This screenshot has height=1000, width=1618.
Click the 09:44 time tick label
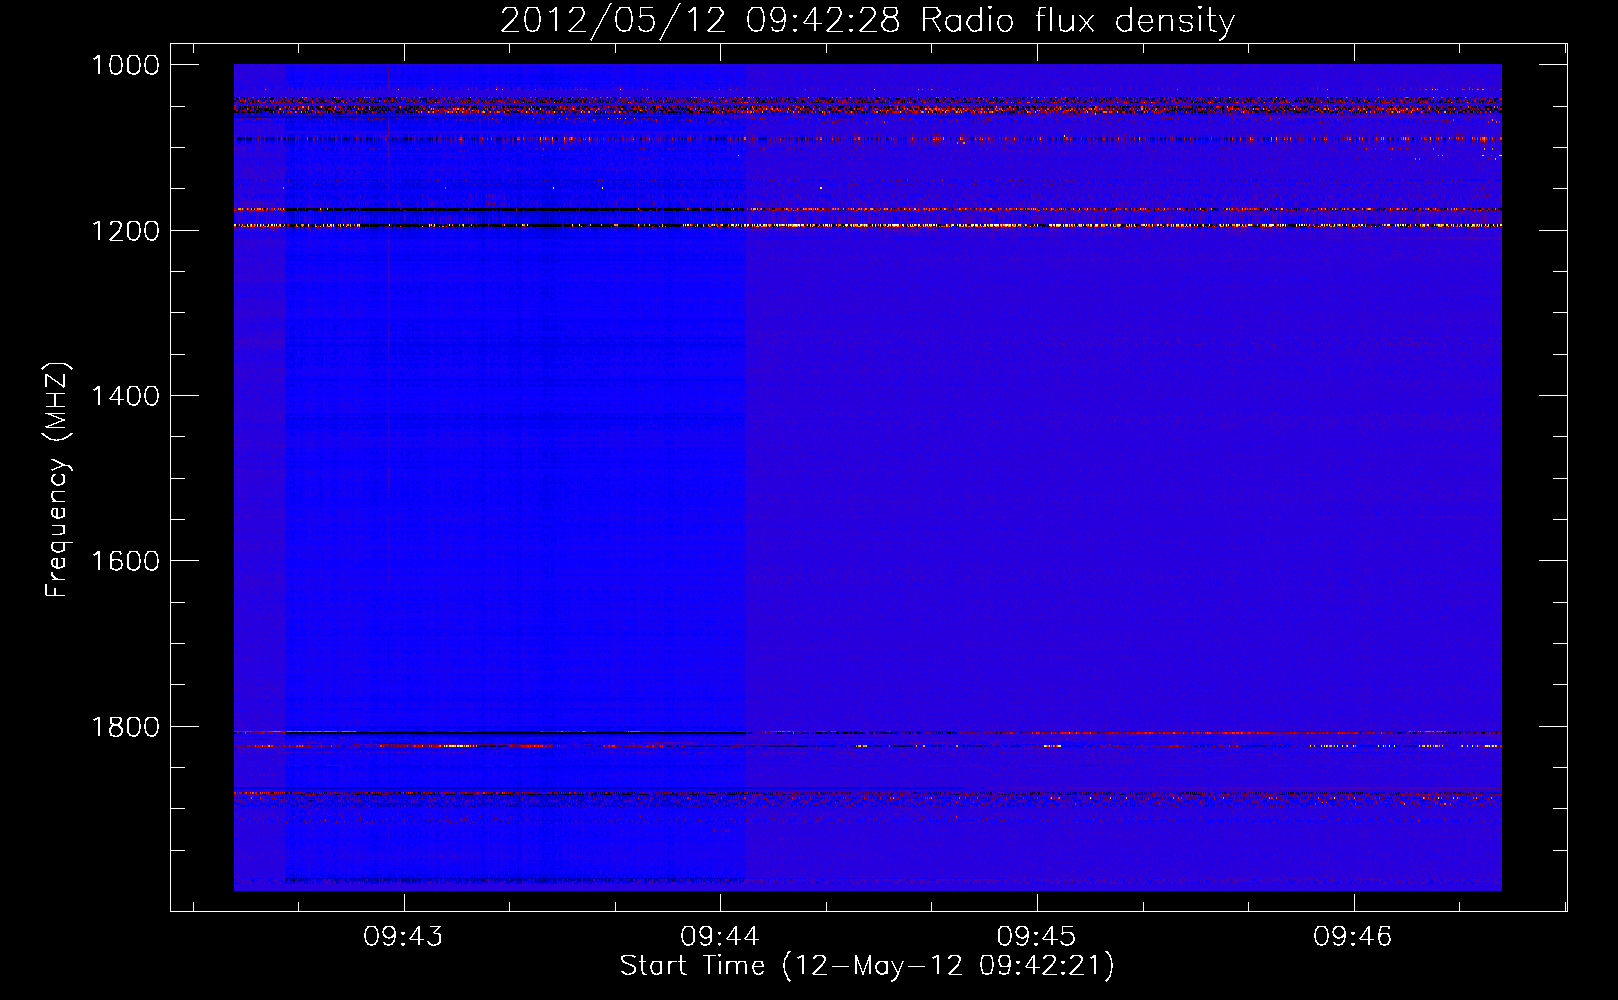point(720,936)
